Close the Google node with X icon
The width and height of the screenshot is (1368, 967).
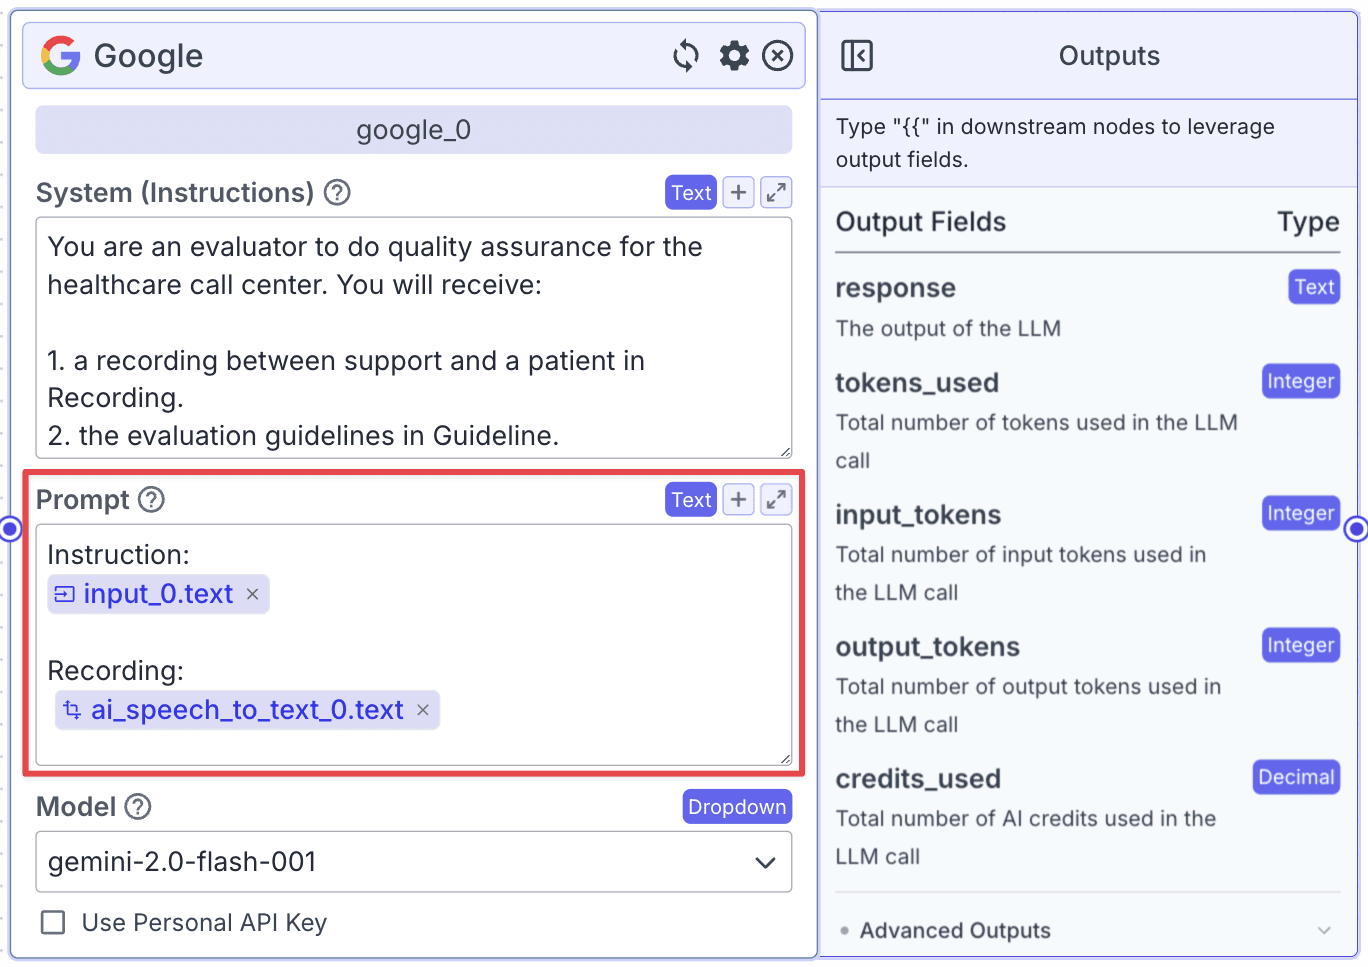778,56
